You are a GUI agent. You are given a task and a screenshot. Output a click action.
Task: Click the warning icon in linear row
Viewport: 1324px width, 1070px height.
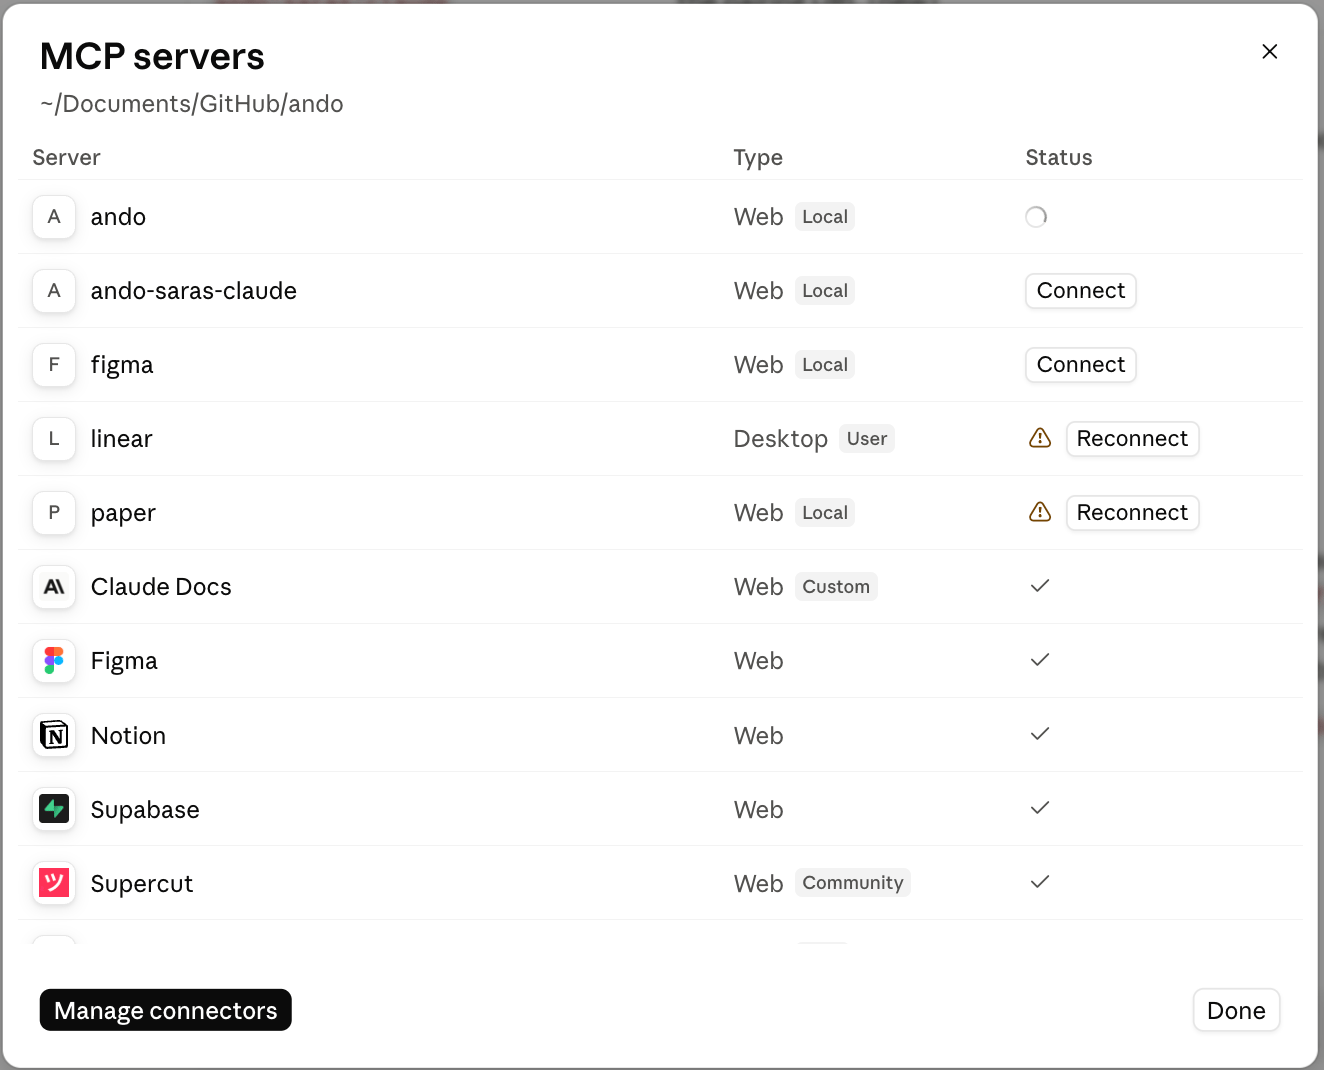click(x=1040, y=438)
